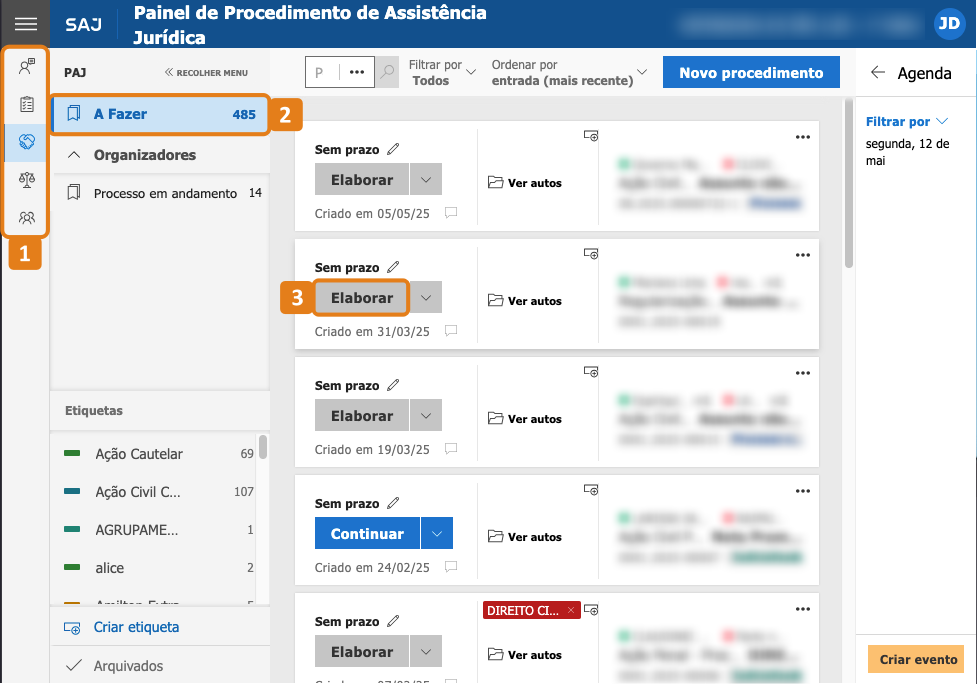
Task: Edit deadline pencil on 05/05/25 card
Action: (393, 149)
